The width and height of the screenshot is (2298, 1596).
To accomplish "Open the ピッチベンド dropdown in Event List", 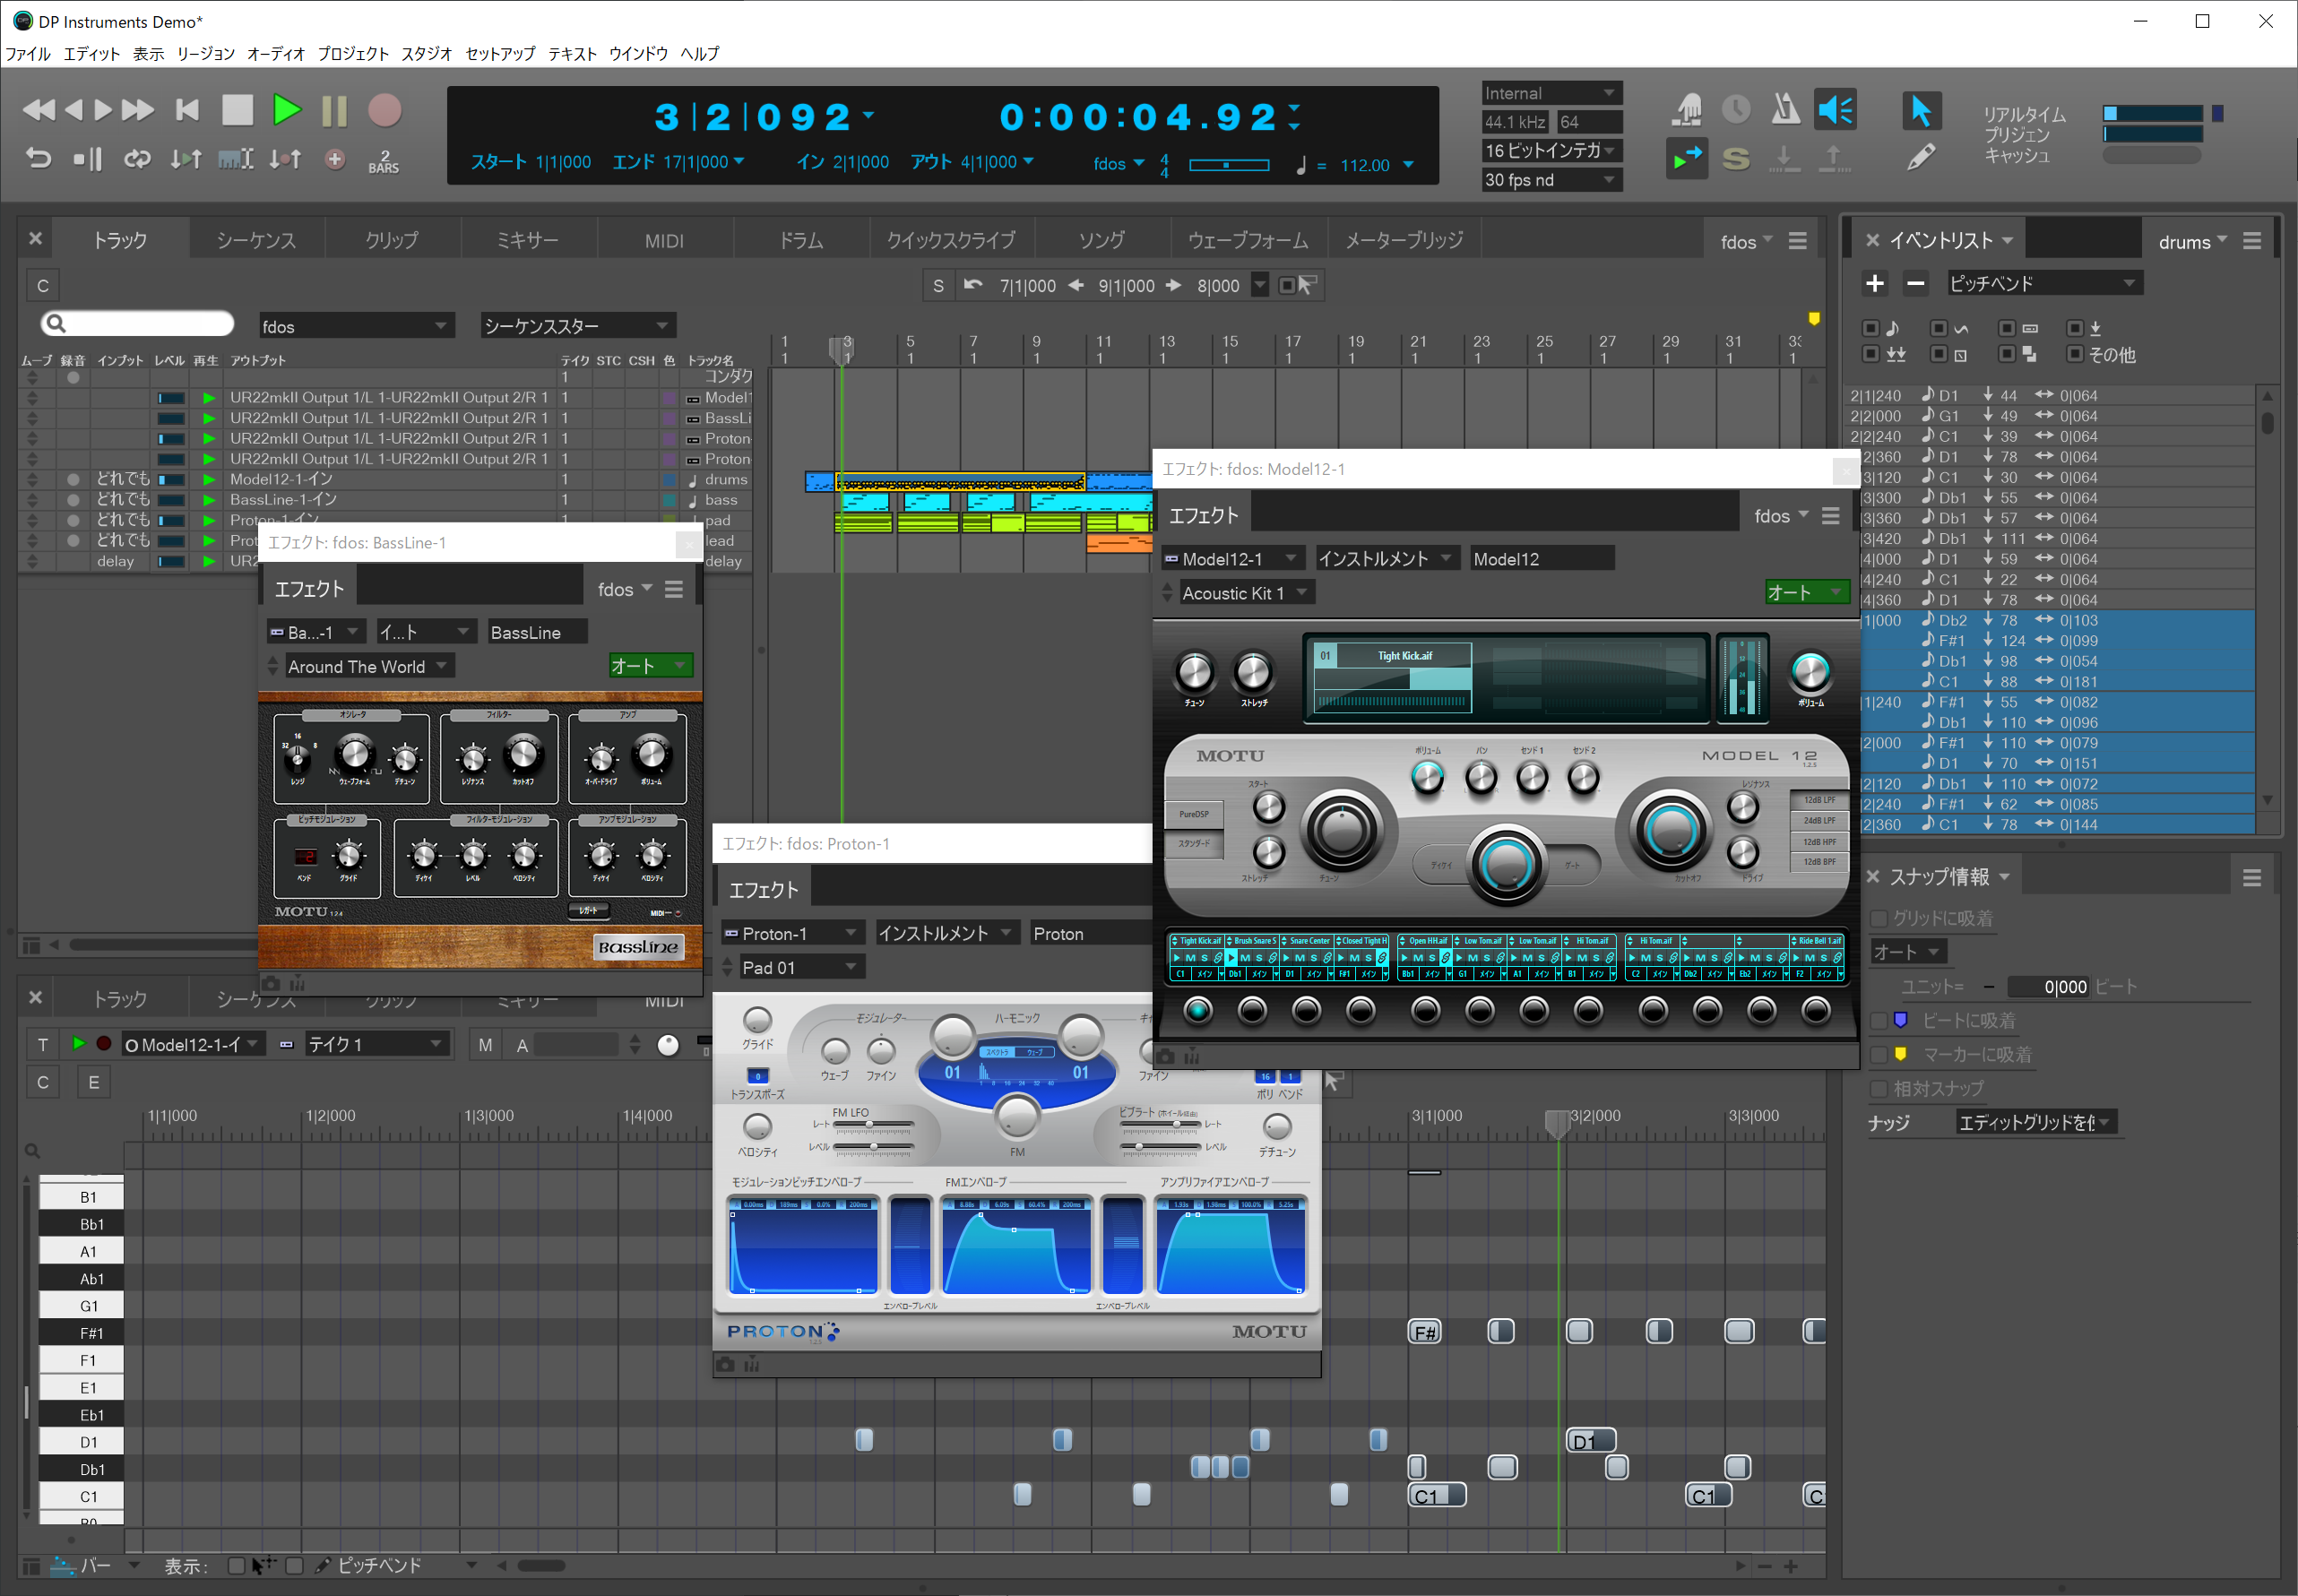I will (x=2044, y=284).
